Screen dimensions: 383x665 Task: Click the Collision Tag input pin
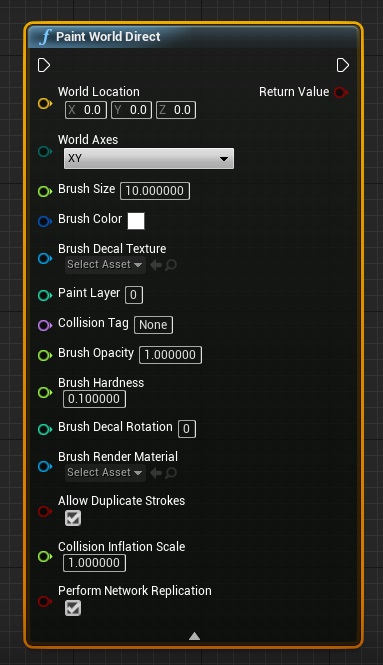click(x=45, y=325)
